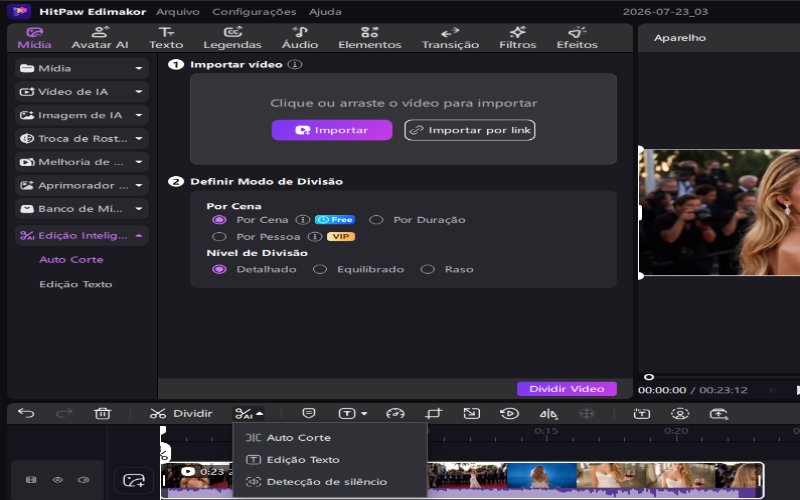The height and width of the screenshot is (500, 800).
Task: Click info icon beside Por Cena
Action: [x=303, y=220]
